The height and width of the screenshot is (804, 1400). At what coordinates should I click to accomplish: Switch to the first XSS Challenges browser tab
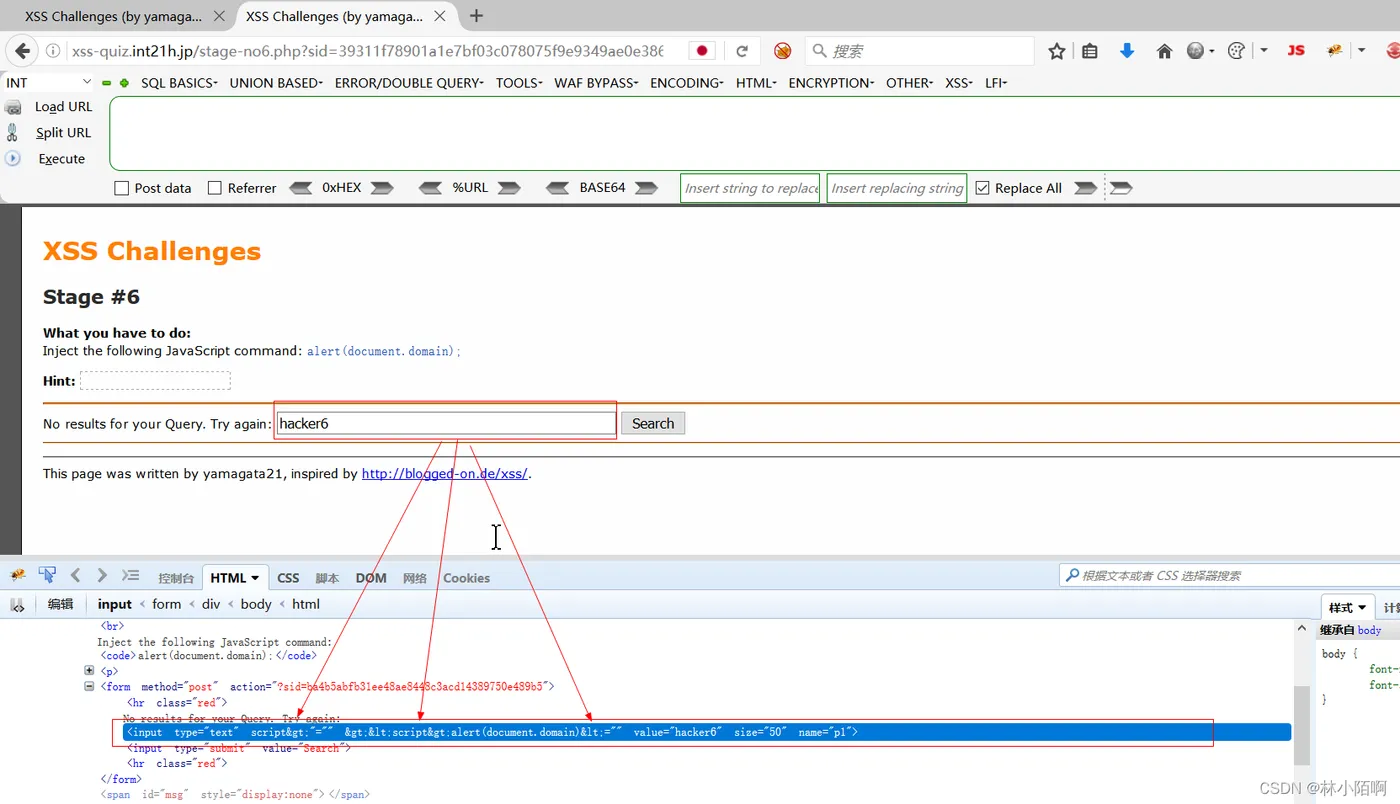[x=113, y=16]
